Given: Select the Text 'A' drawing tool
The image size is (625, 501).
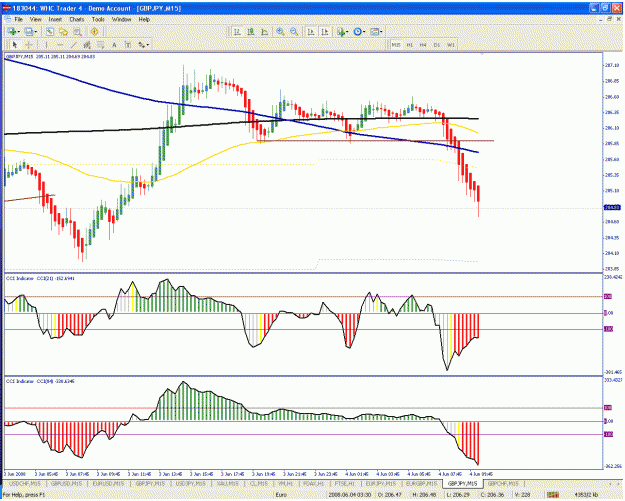Looking at the screenshot, I should 114,45.
